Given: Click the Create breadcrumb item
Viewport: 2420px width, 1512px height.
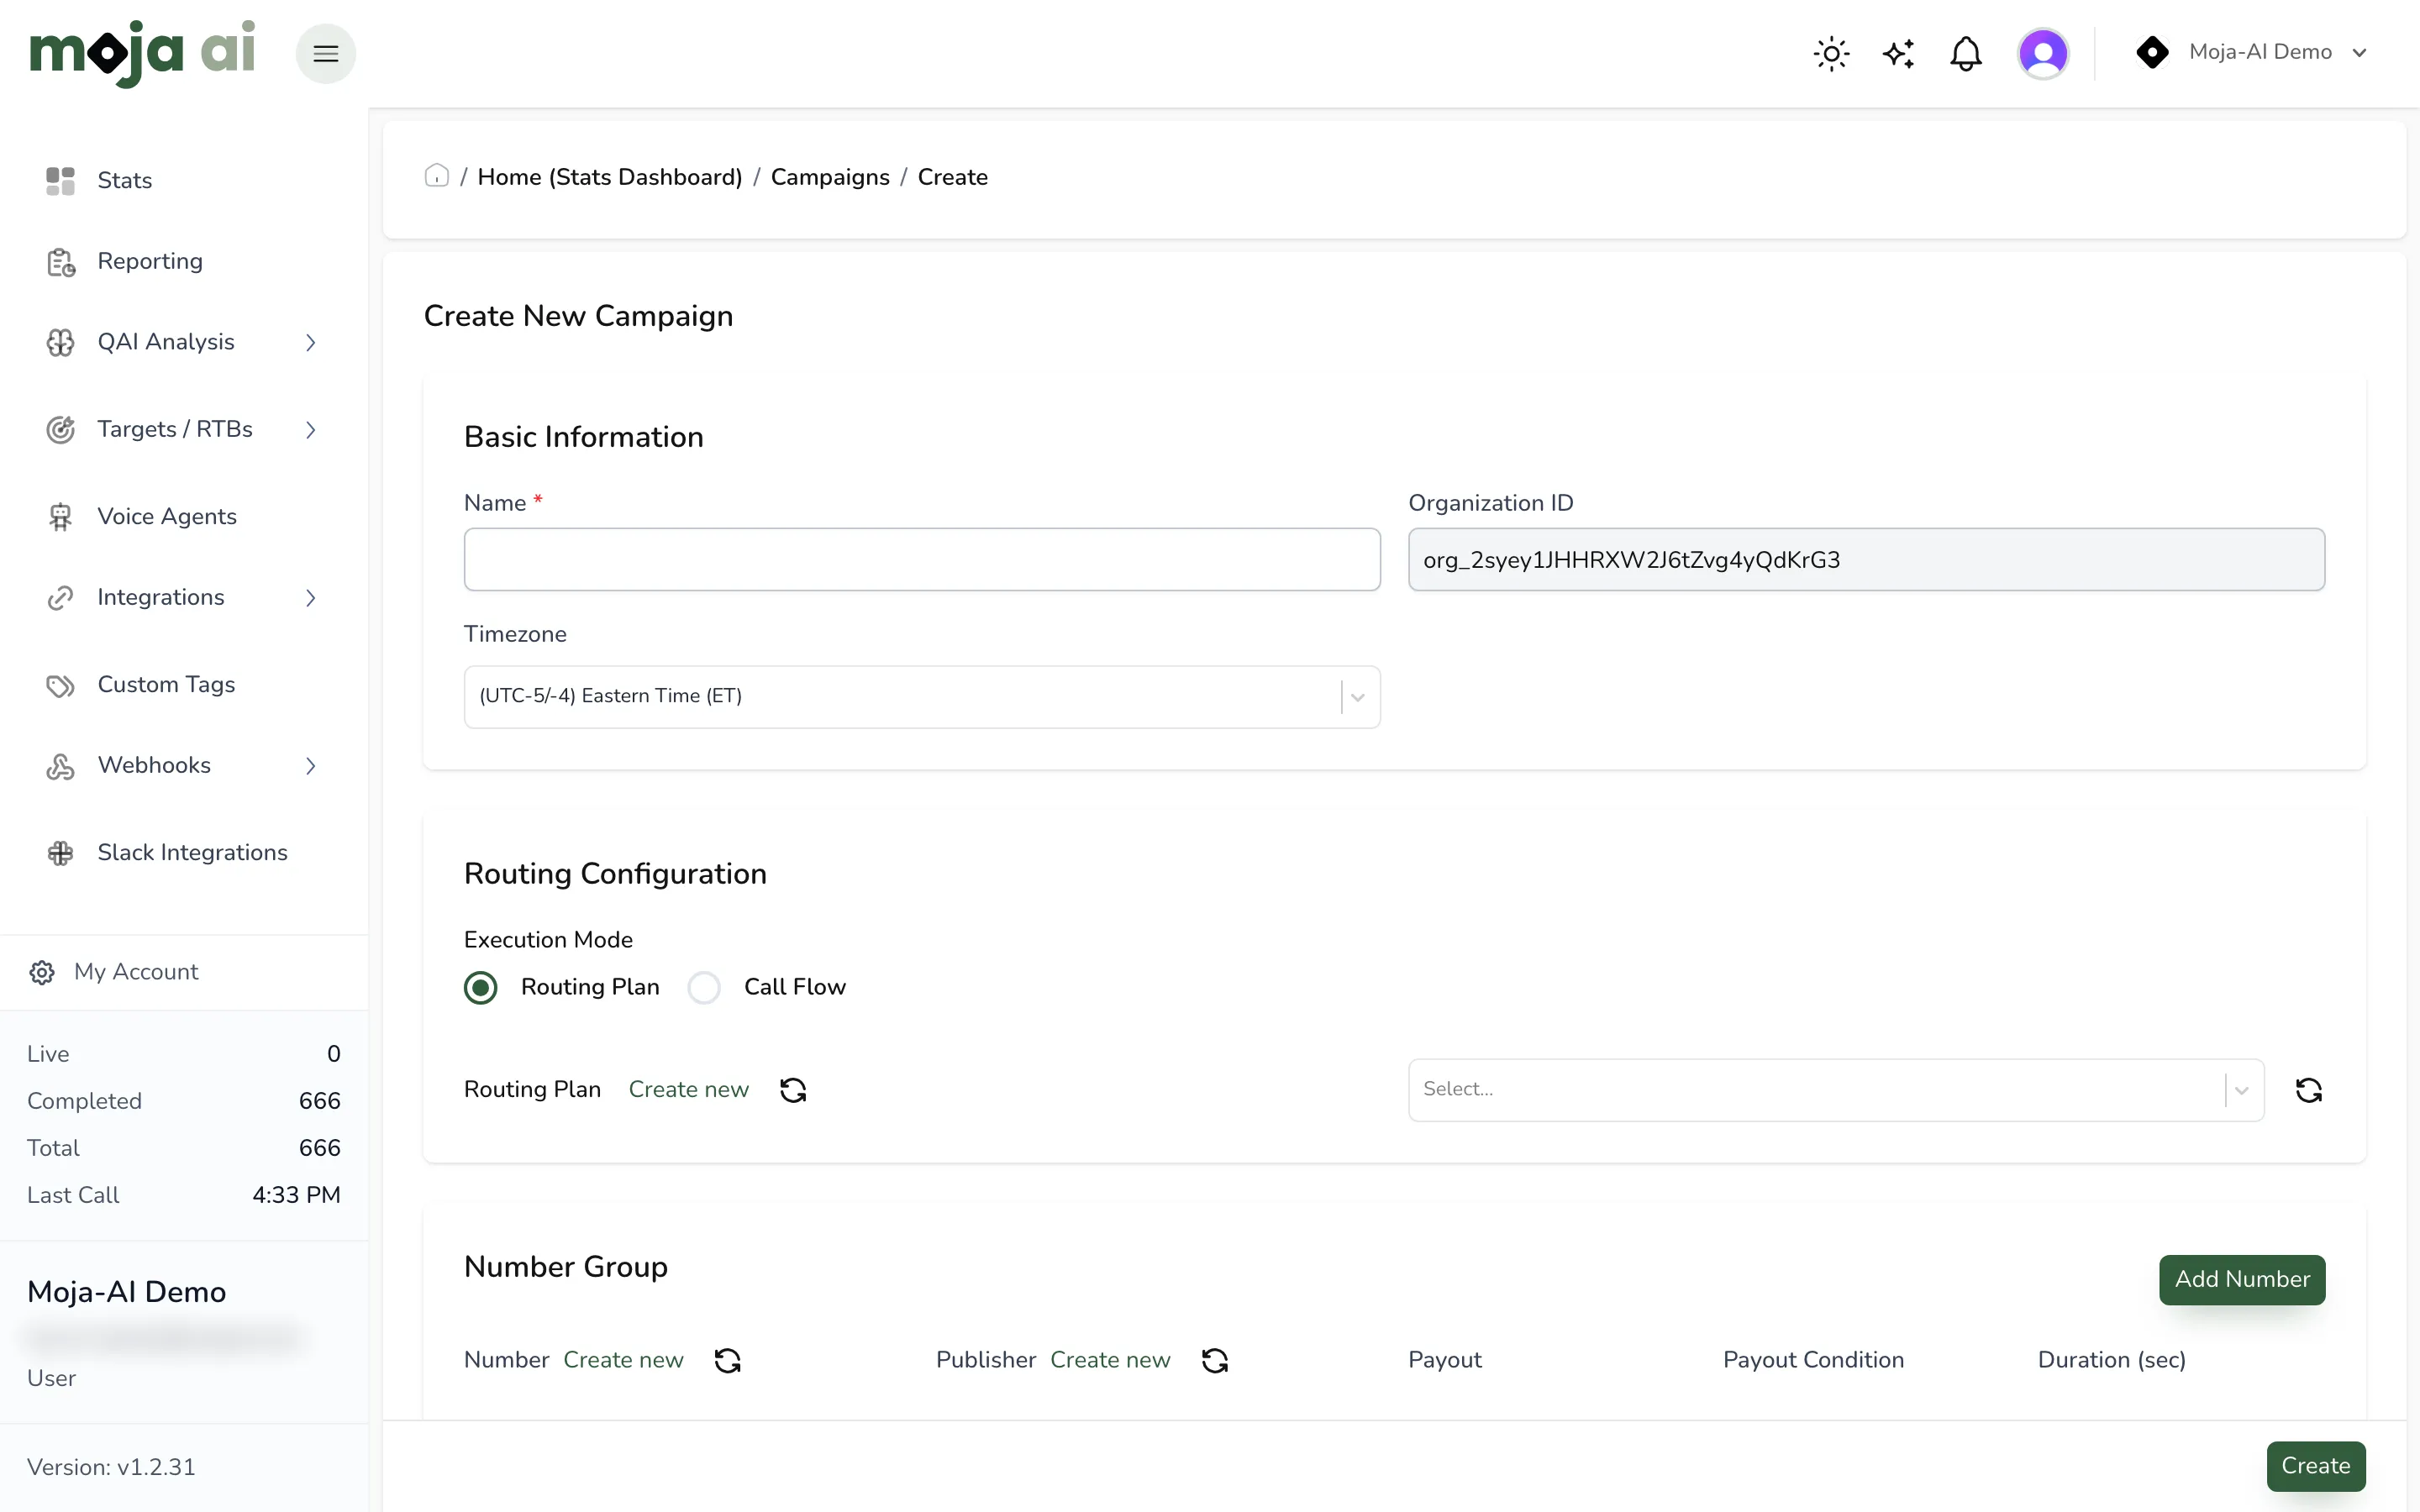Looking at the screenshot, I should coord(952,177).
